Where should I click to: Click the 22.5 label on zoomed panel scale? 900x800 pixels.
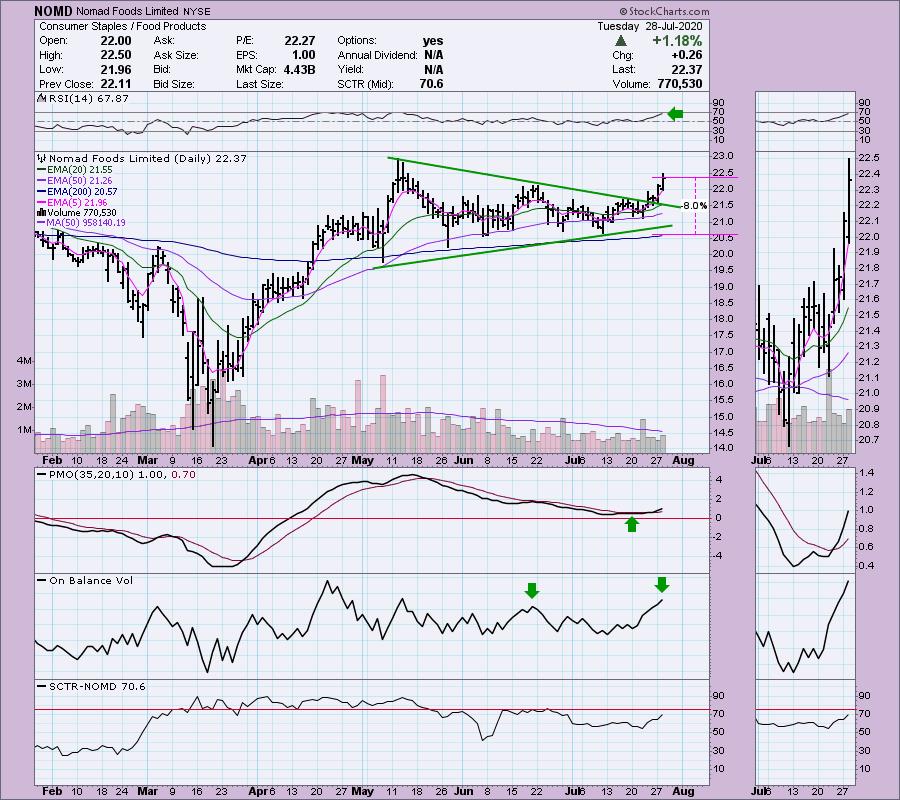click(x=868, y=158)
